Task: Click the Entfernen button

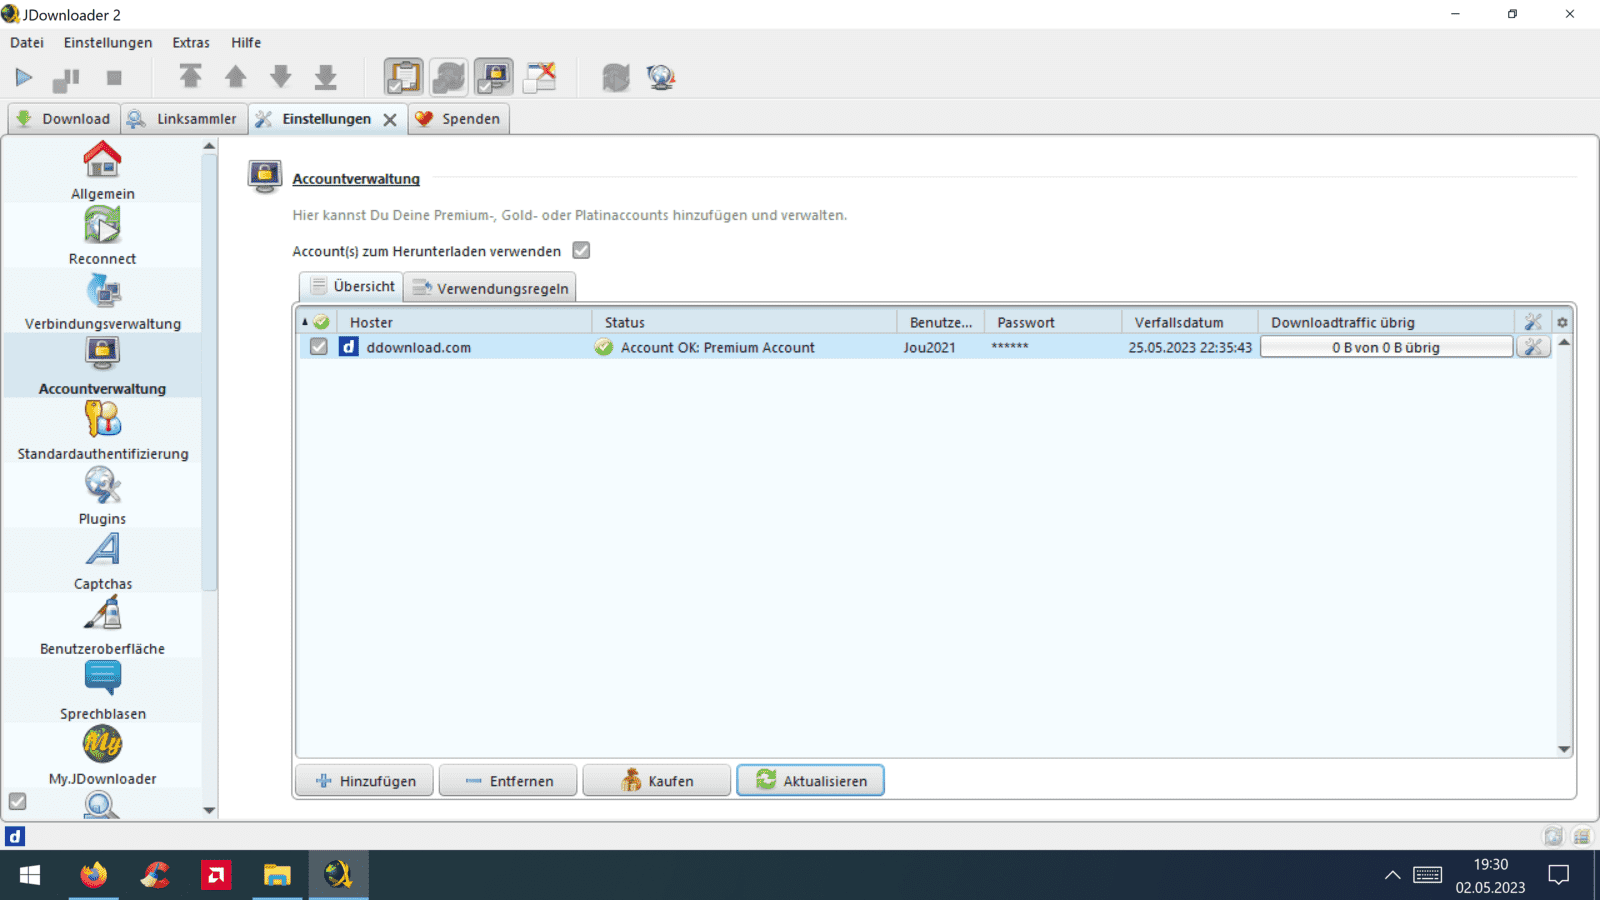Action: [508, 781]
